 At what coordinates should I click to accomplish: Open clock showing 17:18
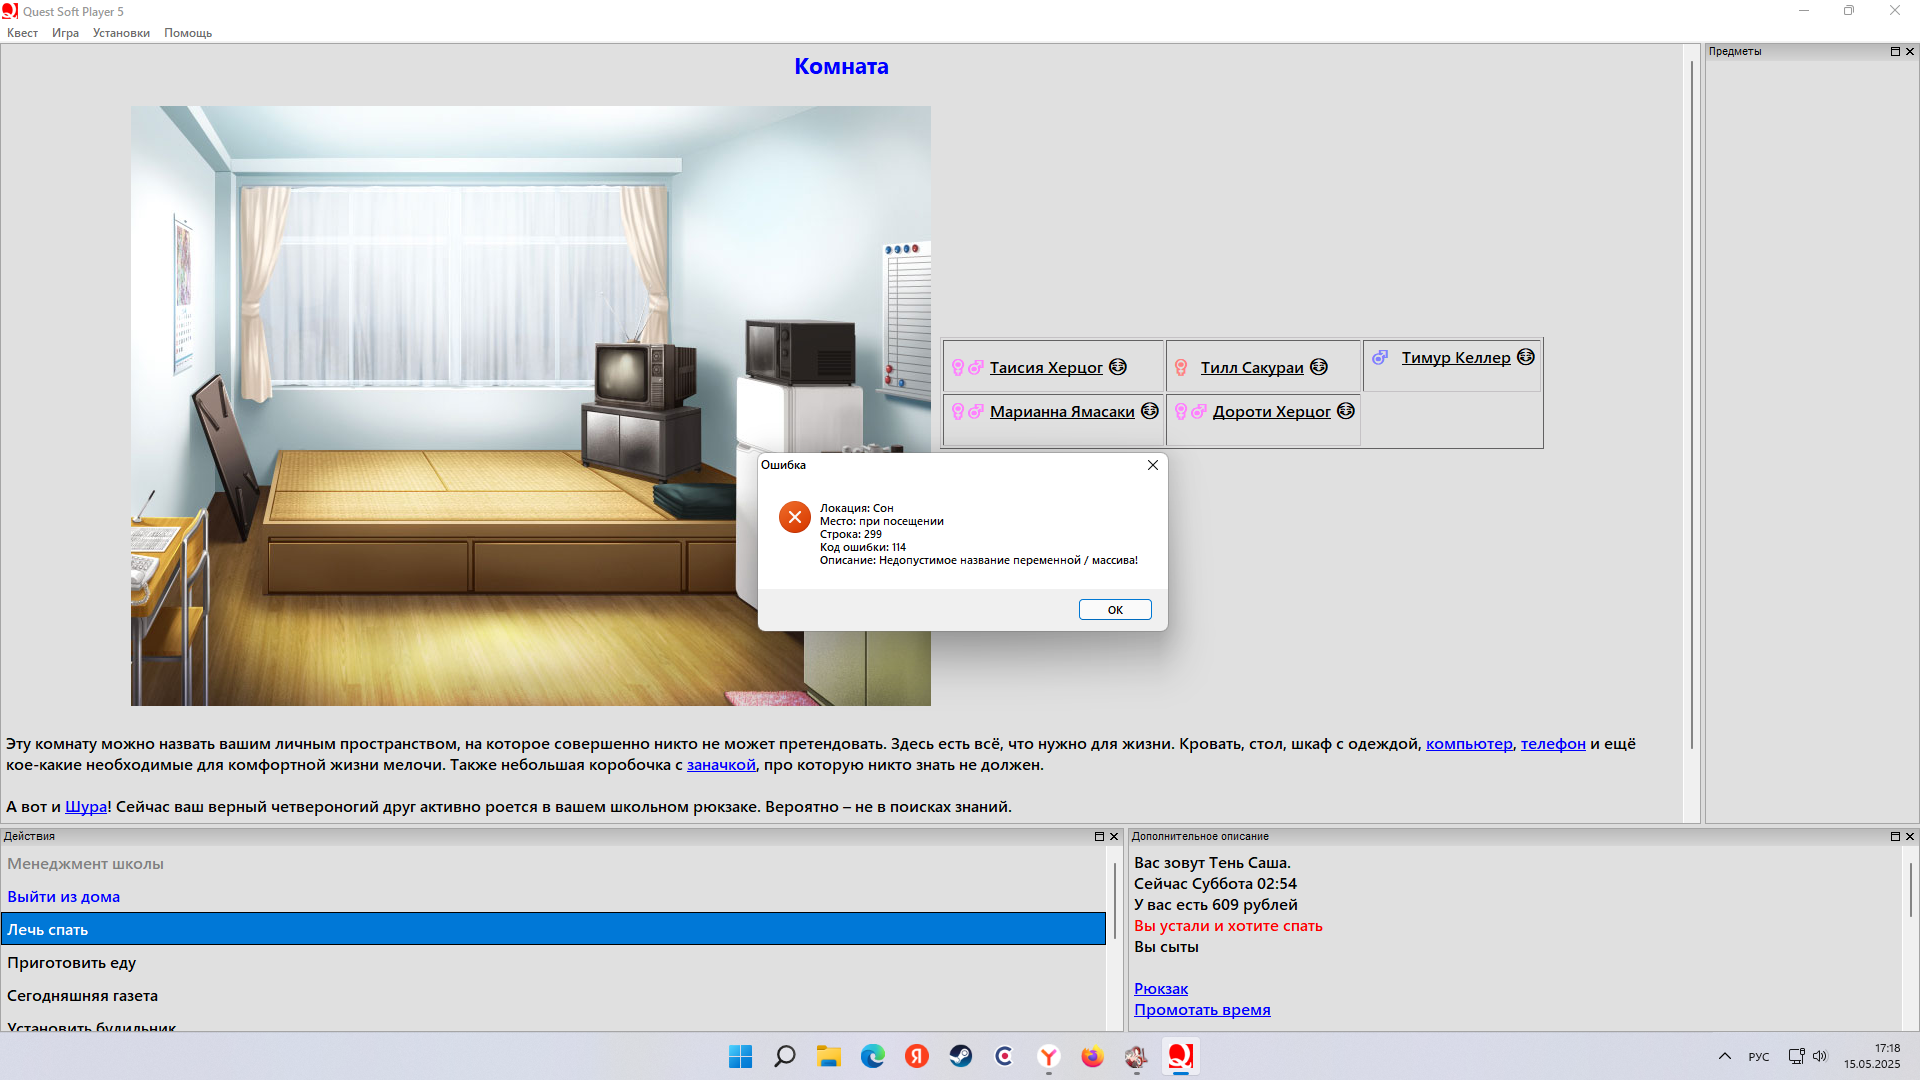point(1872,1056)
